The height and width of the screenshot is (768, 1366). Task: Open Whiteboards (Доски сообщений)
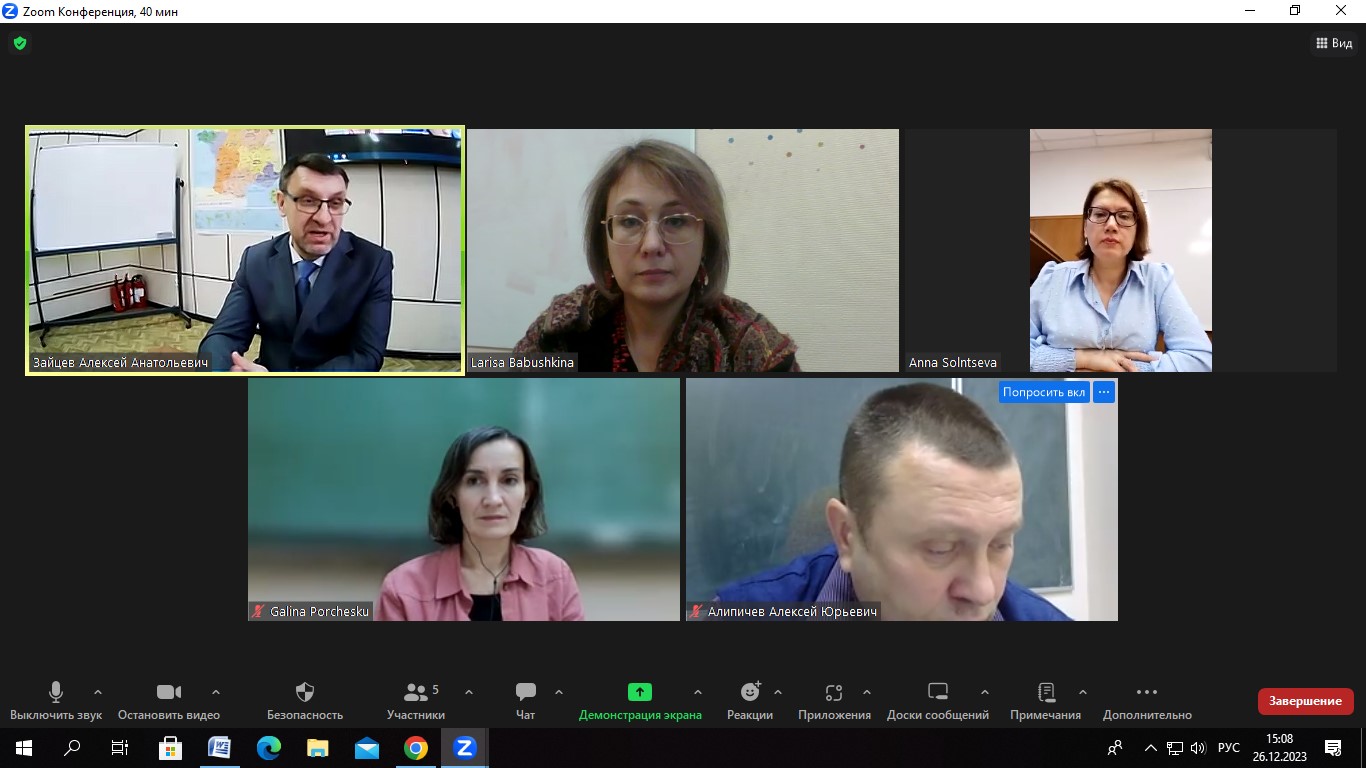pos(937,700)
